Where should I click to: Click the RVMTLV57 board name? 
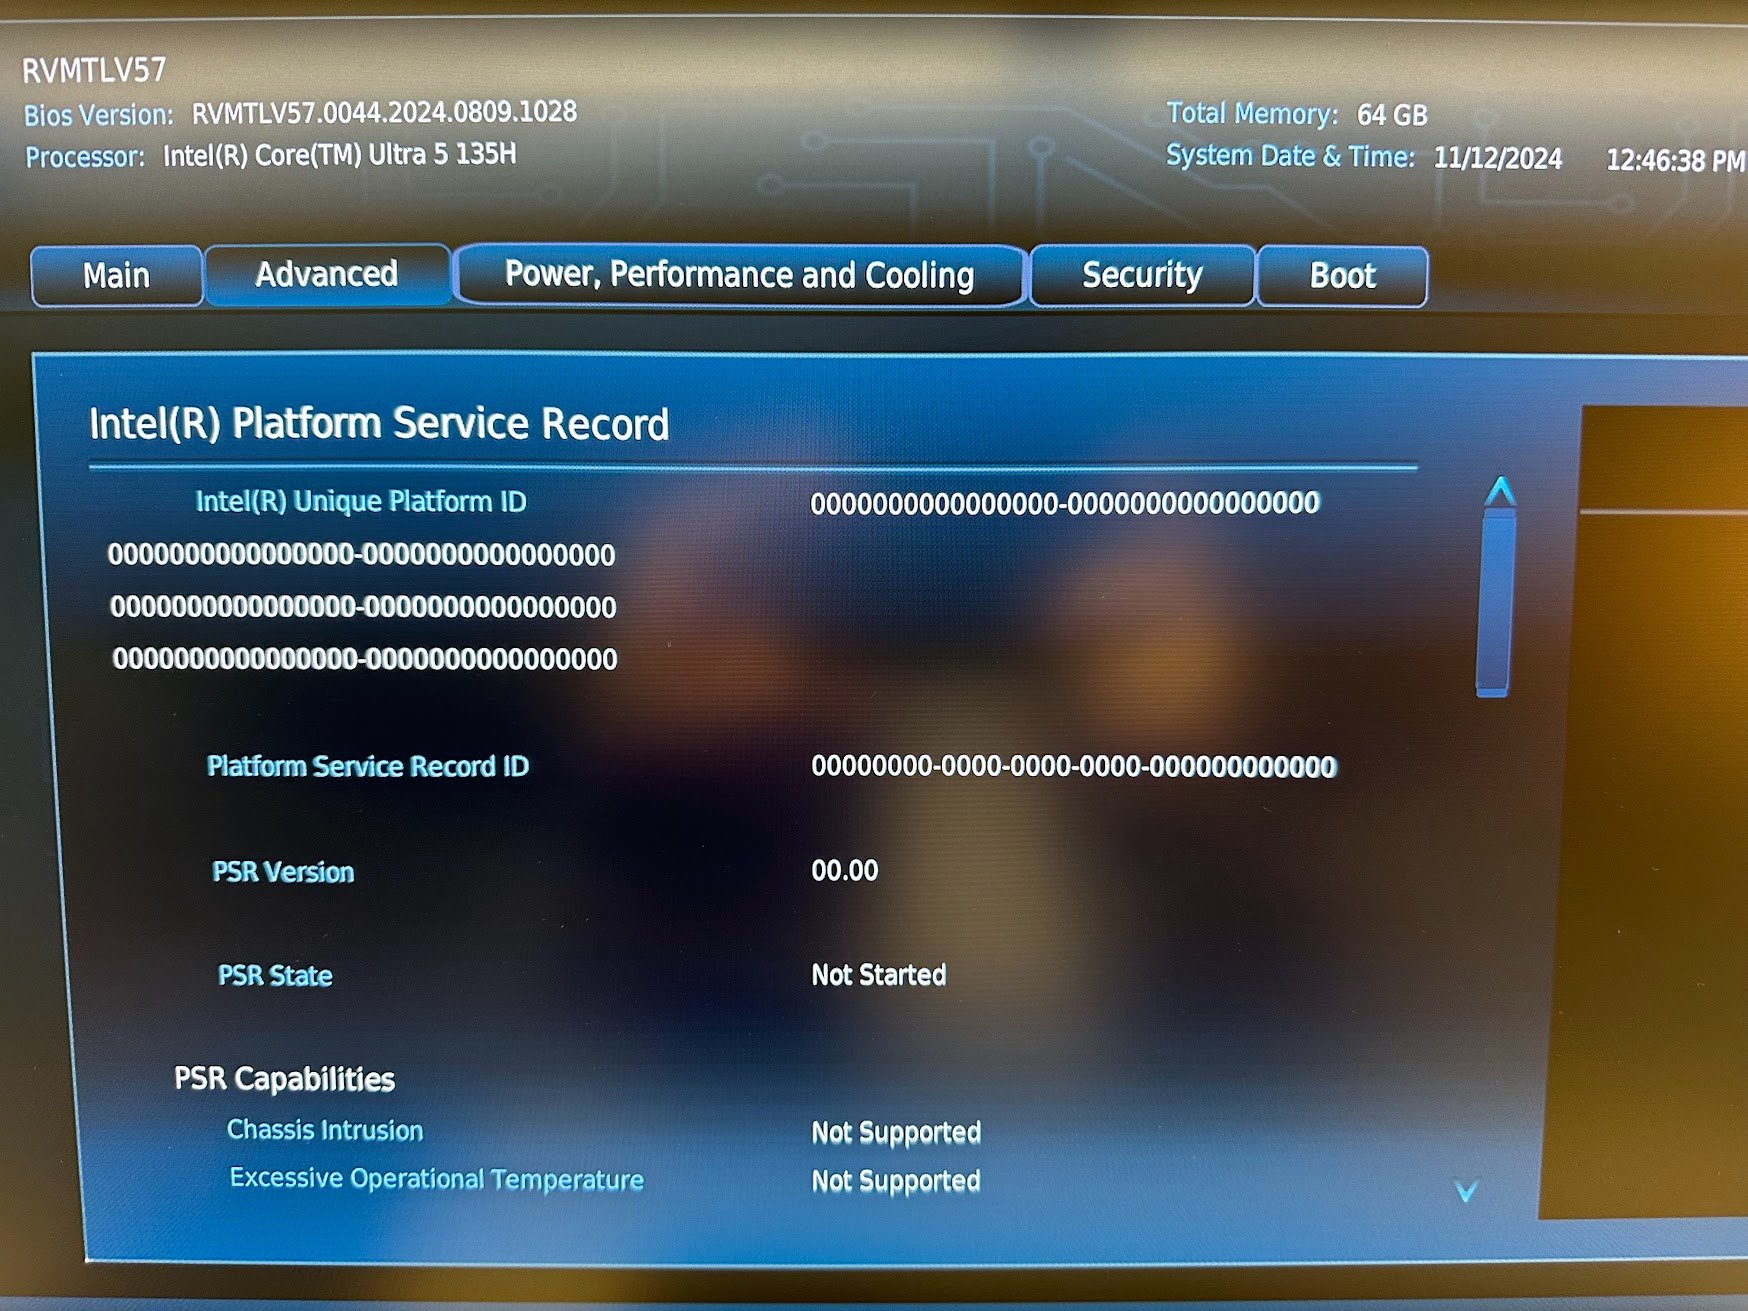coord(94,70)
